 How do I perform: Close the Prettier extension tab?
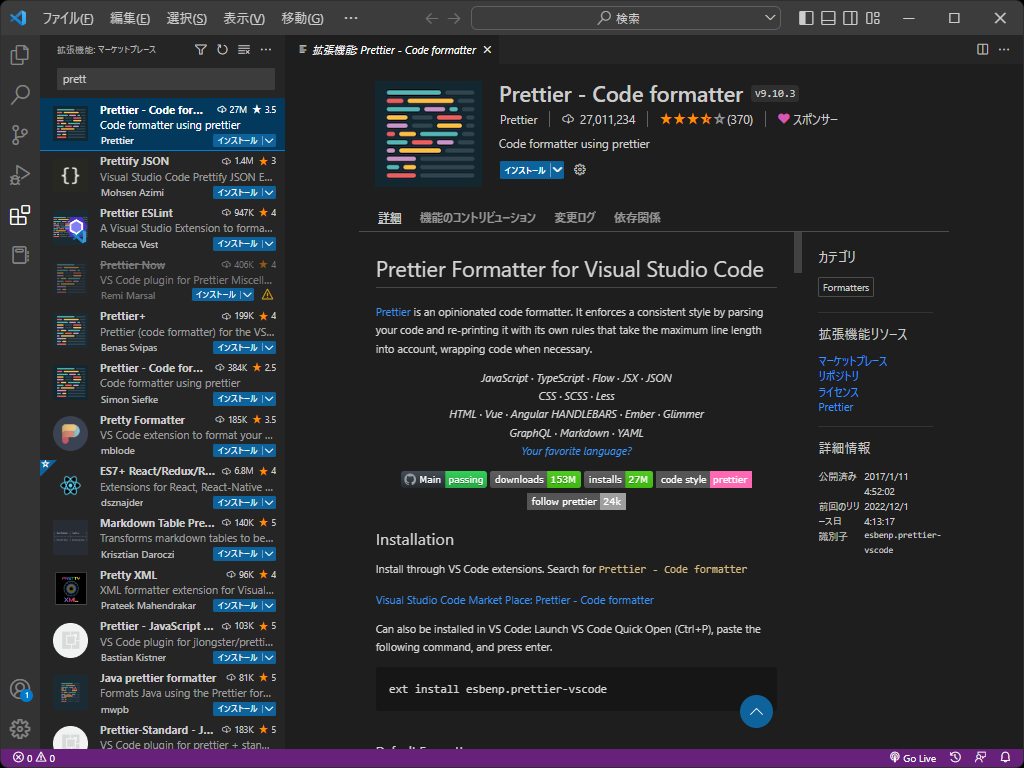[487, 50]
